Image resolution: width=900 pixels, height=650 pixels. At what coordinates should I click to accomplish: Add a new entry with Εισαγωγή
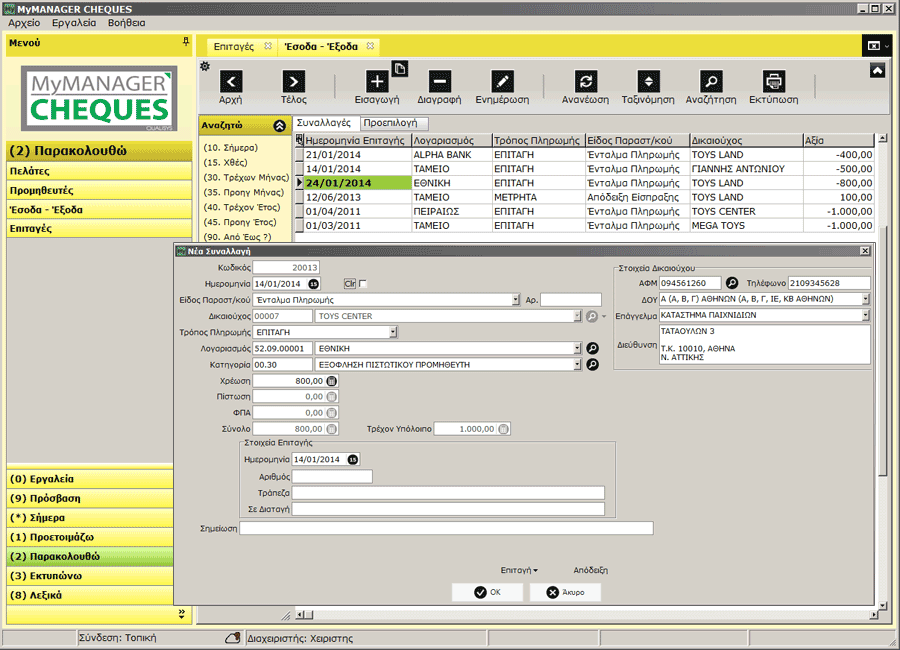point(377,82)
